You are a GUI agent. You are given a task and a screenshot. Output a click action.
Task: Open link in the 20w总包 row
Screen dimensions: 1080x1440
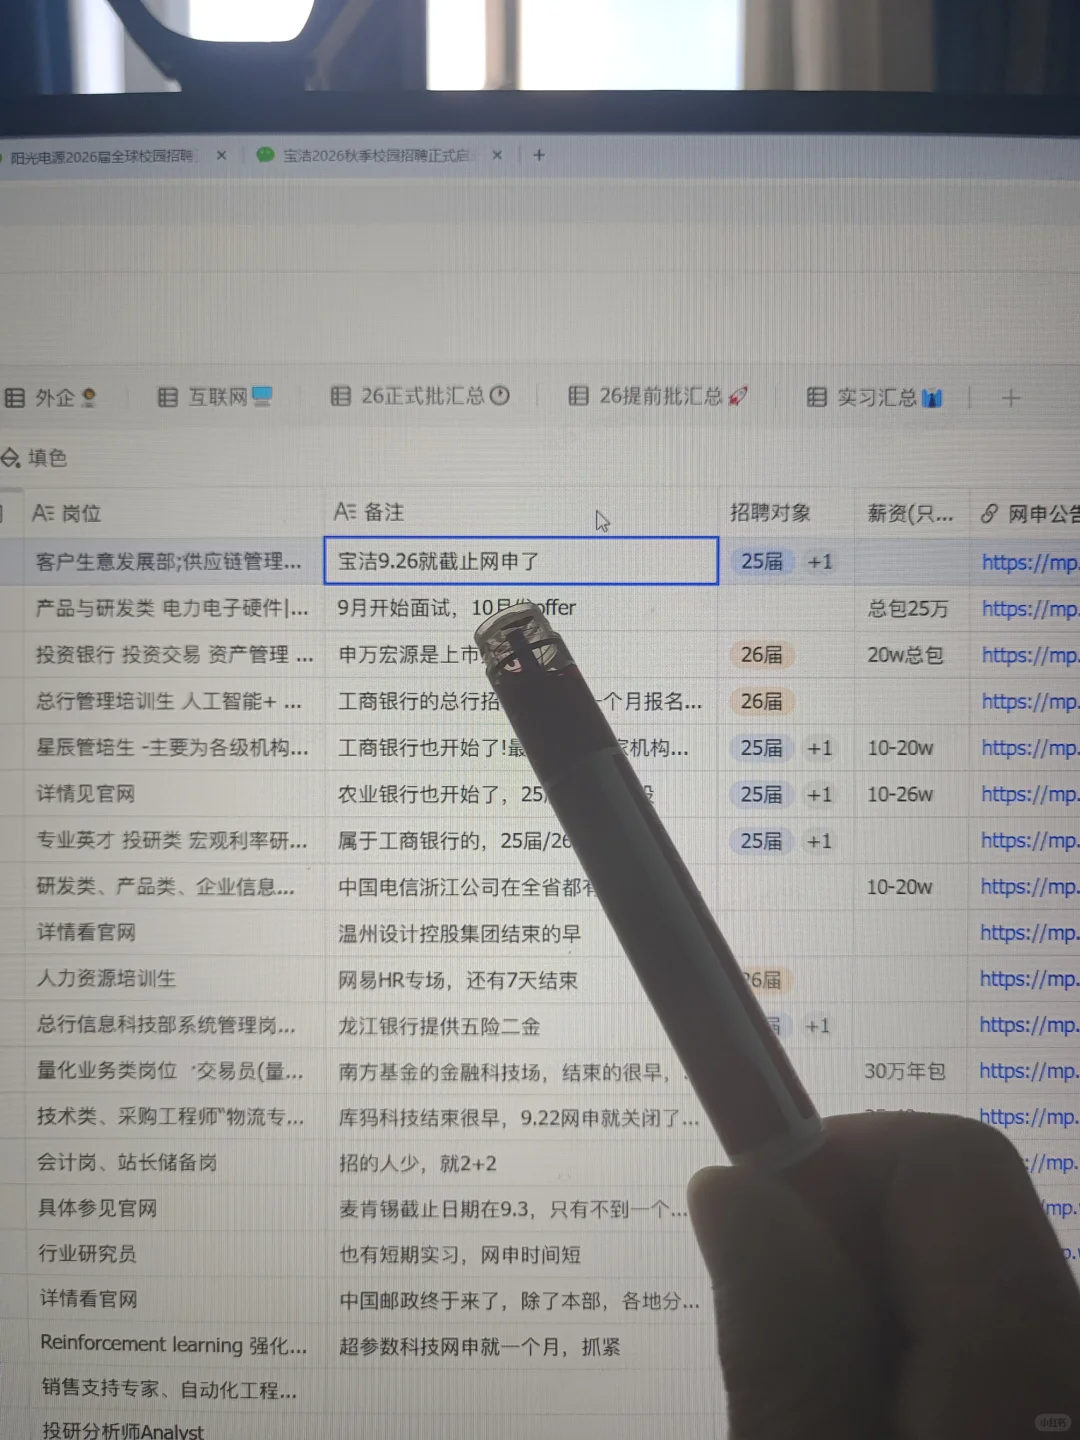(1029, 655)
